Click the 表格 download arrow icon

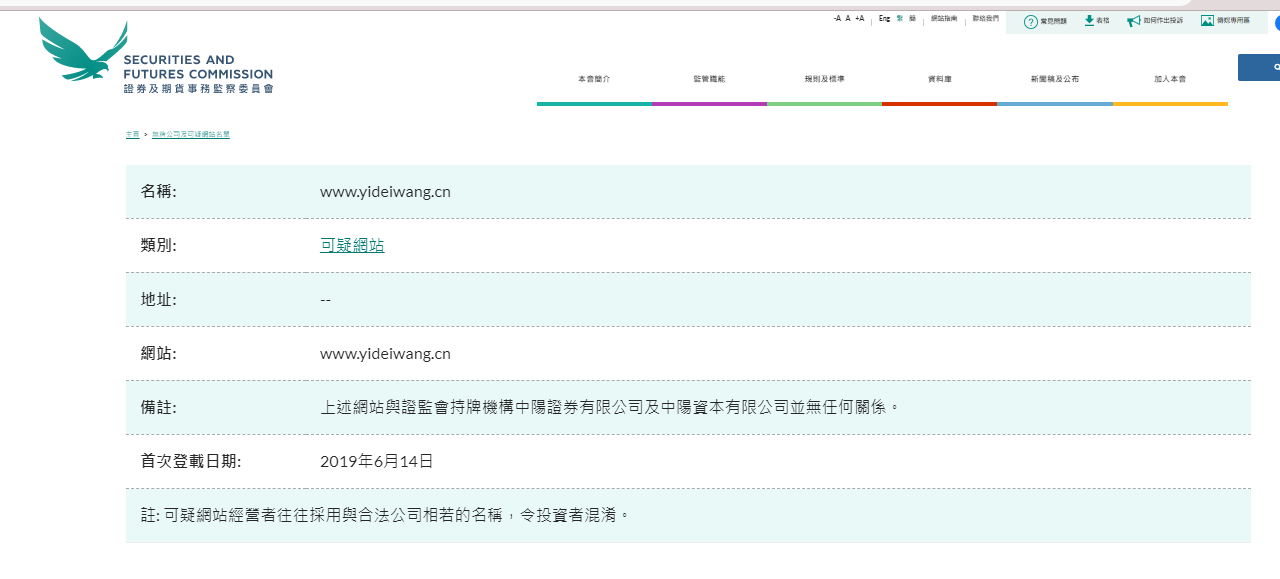click(1089, 20)
